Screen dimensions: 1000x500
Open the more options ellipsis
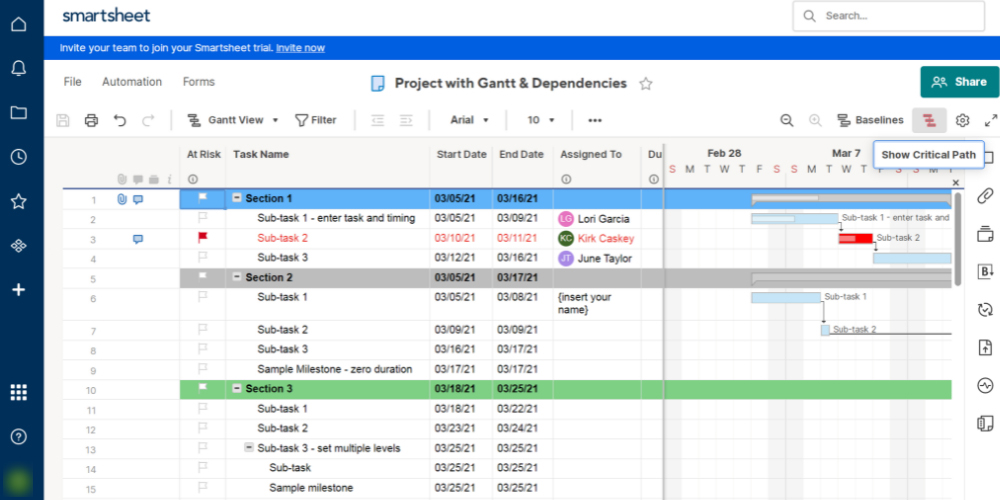(595, 120)
